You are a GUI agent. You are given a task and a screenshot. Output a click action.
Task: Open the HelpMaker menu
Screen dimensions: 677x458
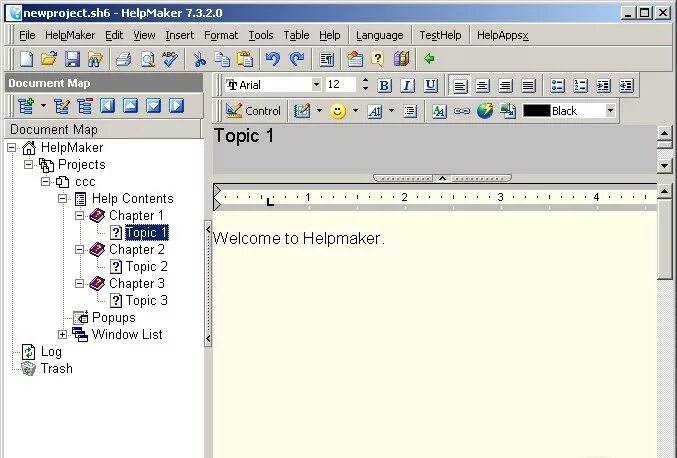click(x=70, y=35)
